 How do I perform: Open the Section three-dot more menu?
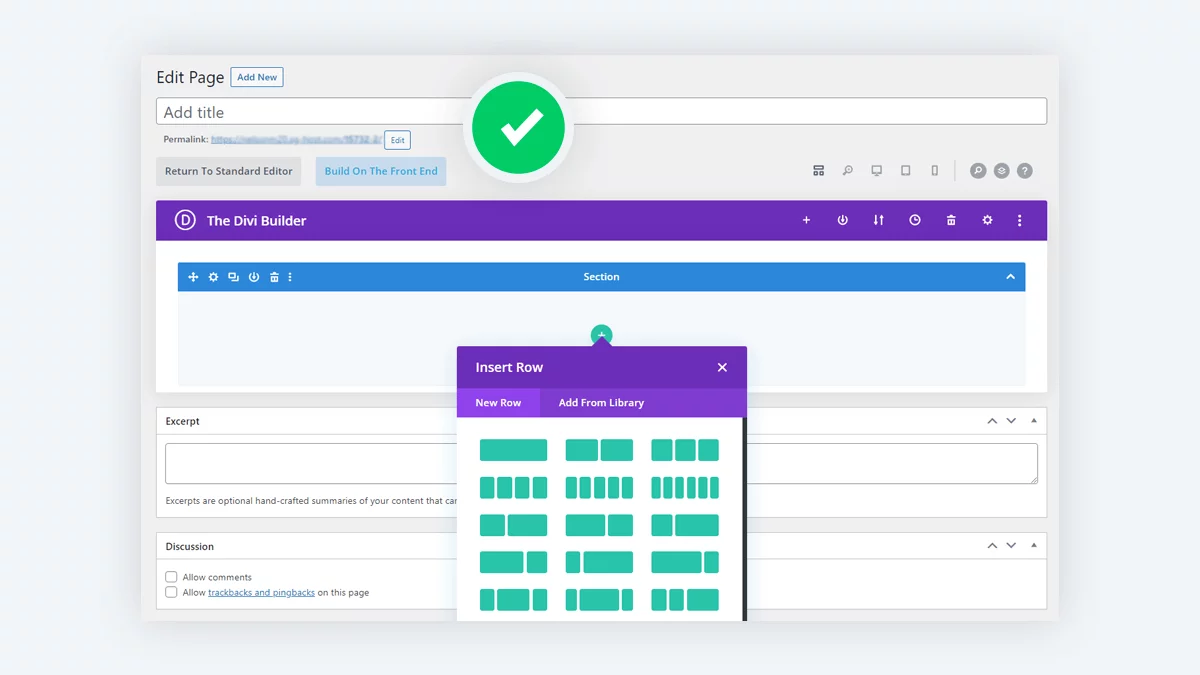coord(290,277)
